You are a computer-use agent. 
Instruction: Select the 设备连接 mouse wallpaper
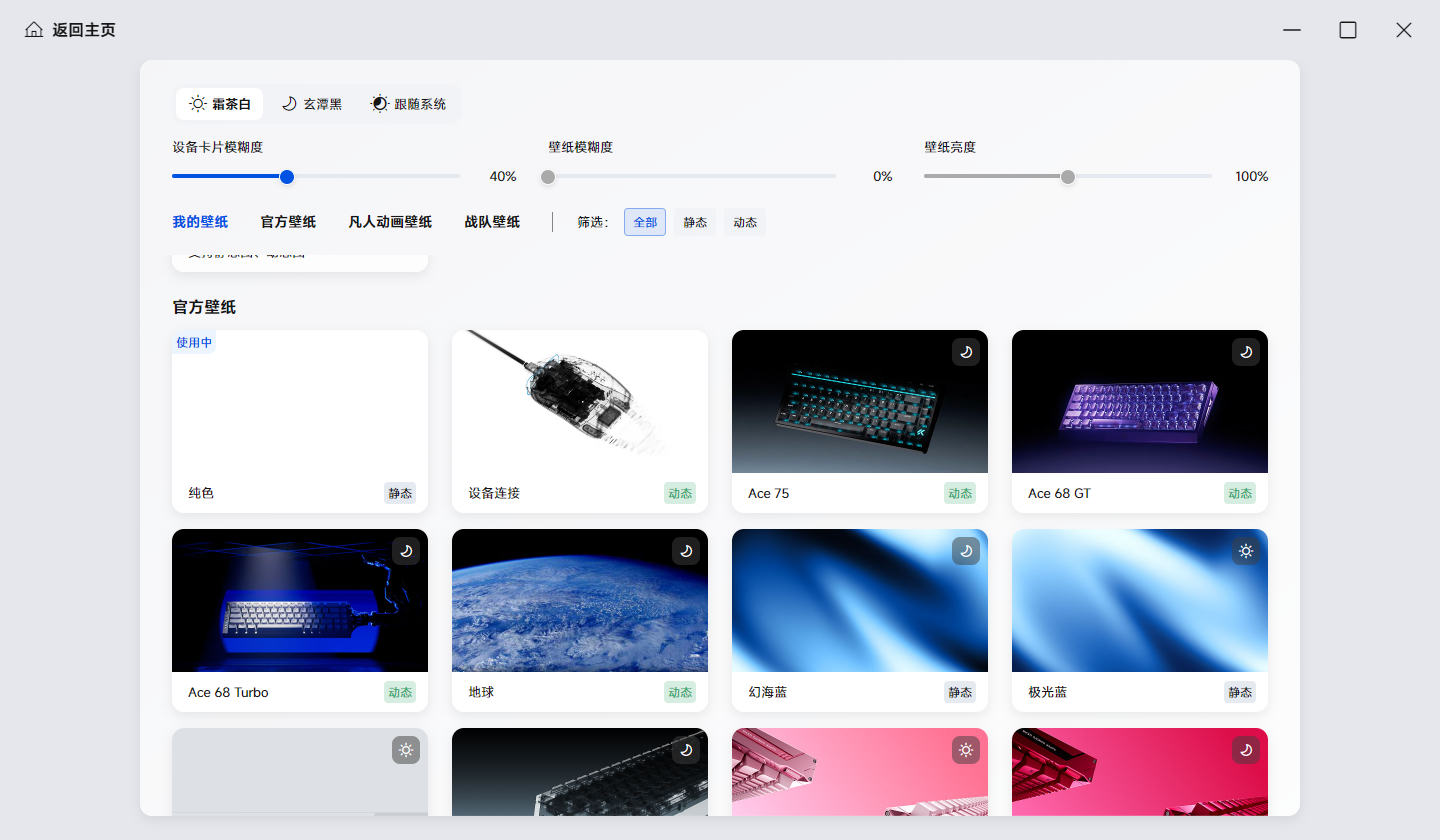tap(580, 421)
